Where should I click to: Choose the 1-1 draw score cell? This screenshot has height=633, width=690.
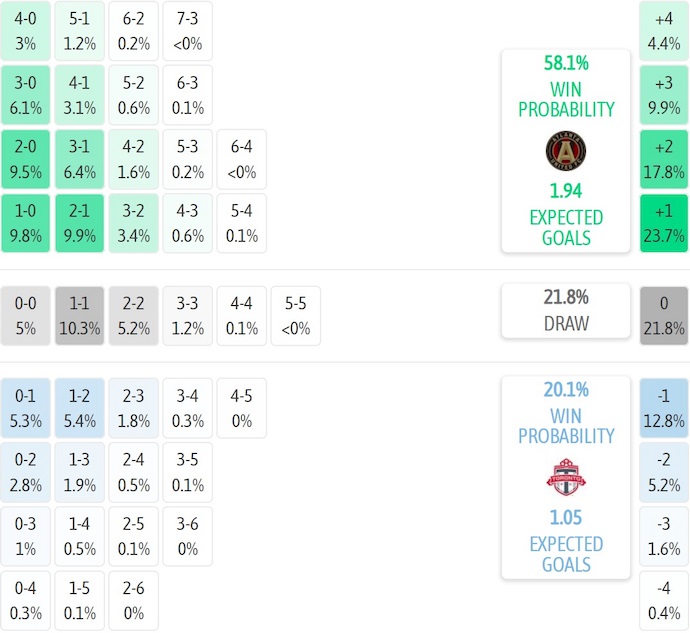(79, 316)
